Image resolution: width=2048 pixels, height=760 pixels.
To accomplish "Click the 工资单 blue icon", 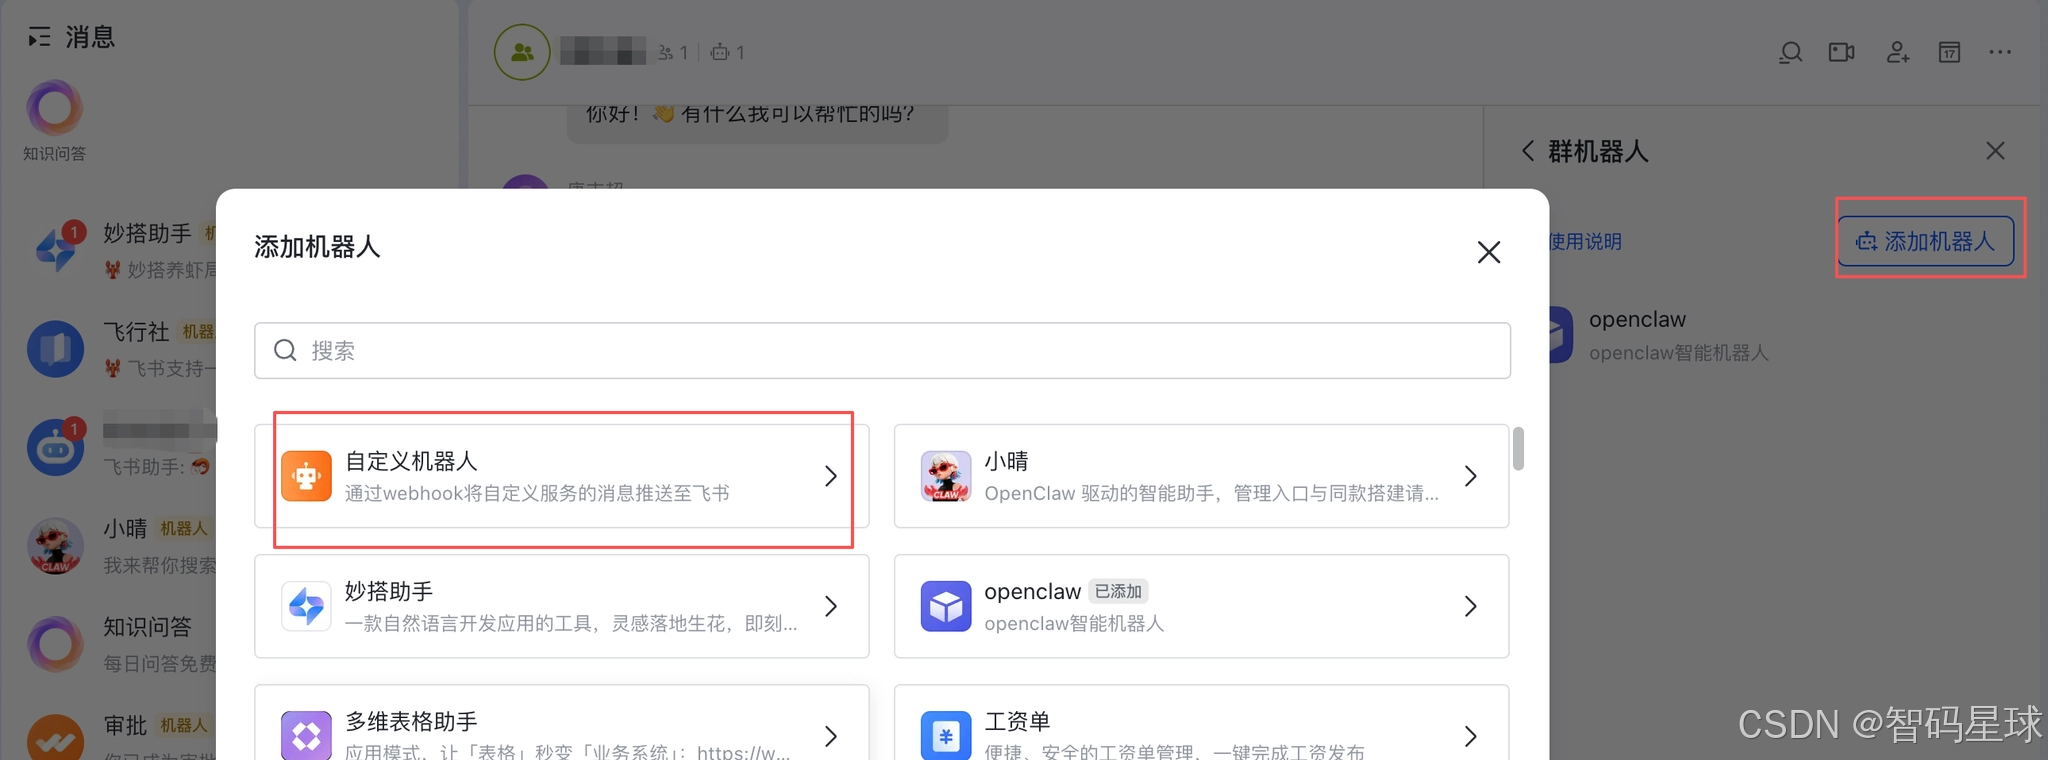I will tap(946, 735).
